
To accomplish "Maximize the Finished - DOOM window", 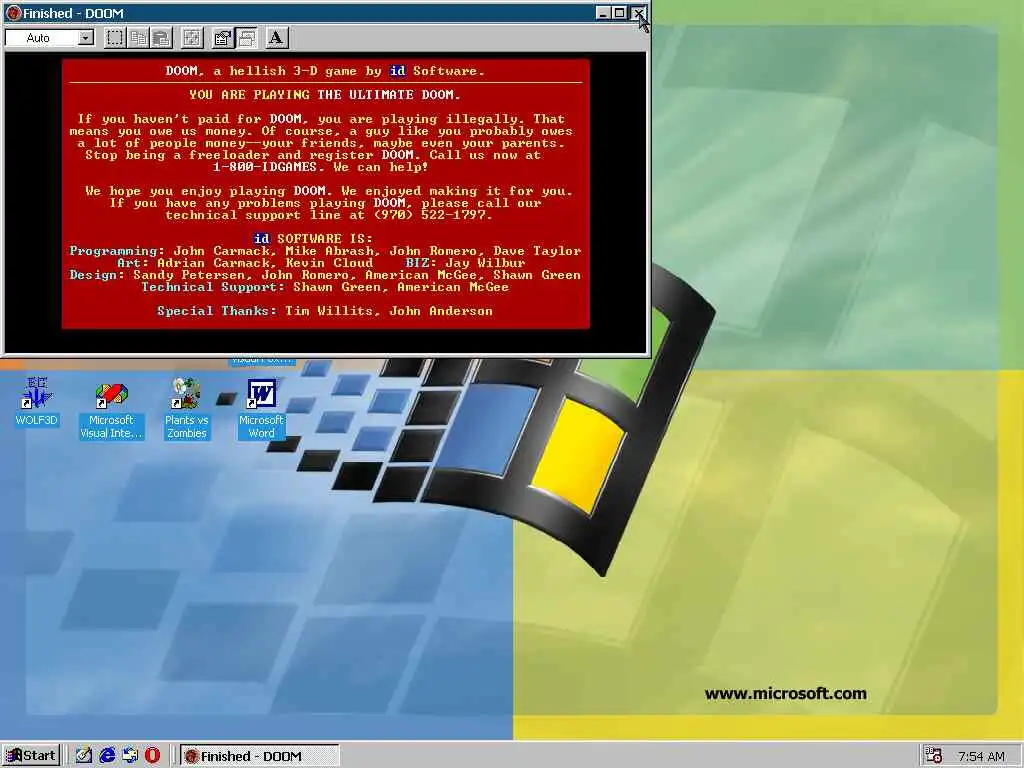I will point(620,13).
